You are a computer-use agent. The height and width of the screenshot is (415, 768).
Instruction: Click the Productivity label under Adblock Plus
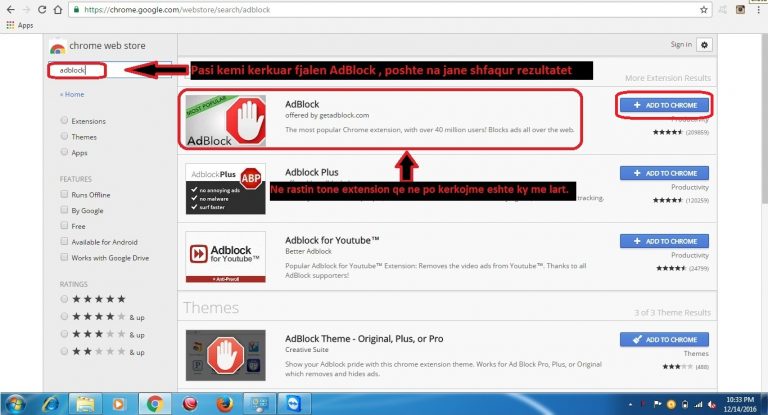point(690,187)
